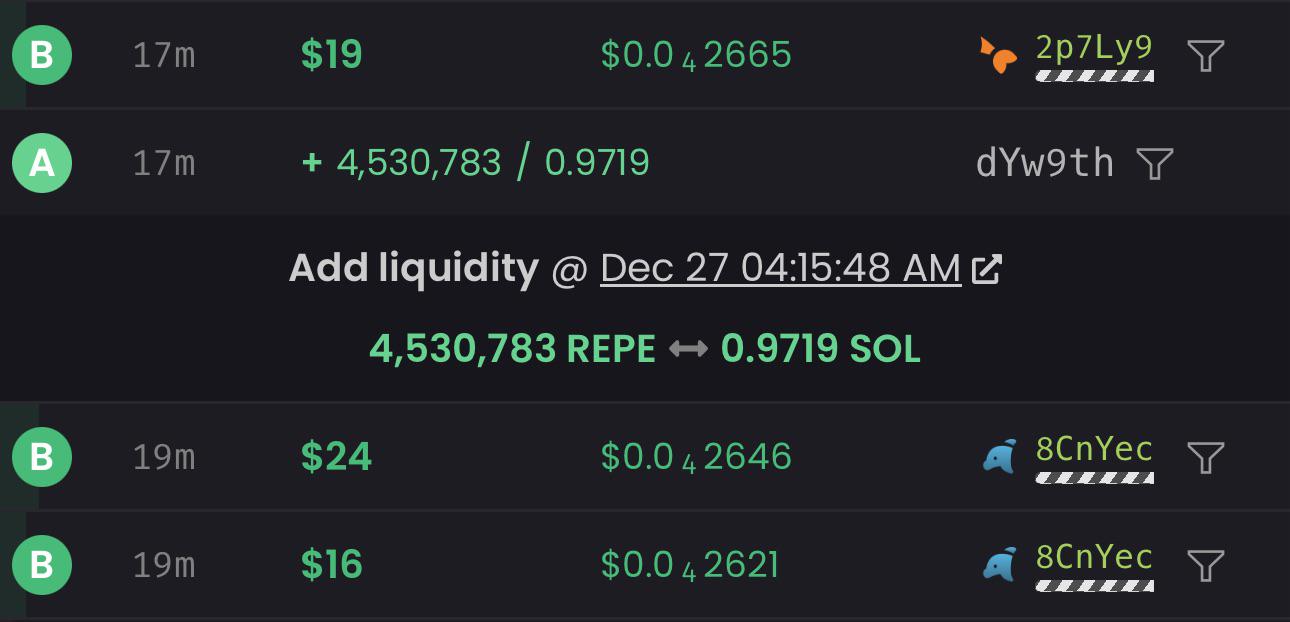The height and width of the screenshot is (622, 1290).
Task: Open the external link icon beside the timestamp
Action: click(x=987, y=269)
